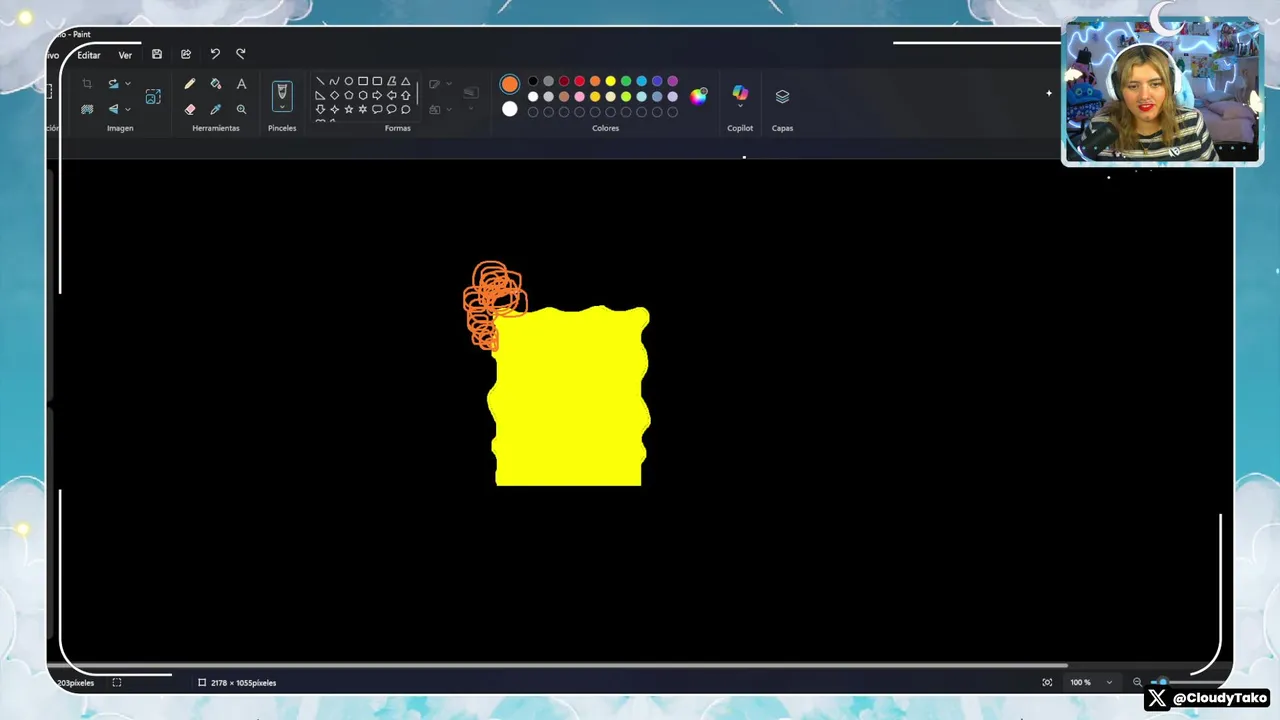Select the Diamond shape
Viewport: 1280px width, 720px height.
point(334,95)
